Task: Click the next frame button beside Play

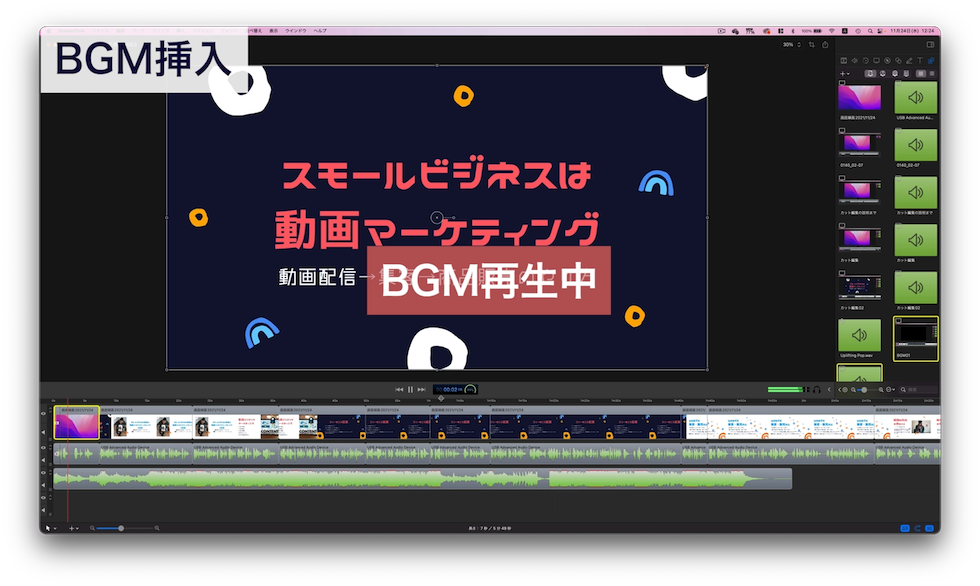Action: tap(421, 390)
